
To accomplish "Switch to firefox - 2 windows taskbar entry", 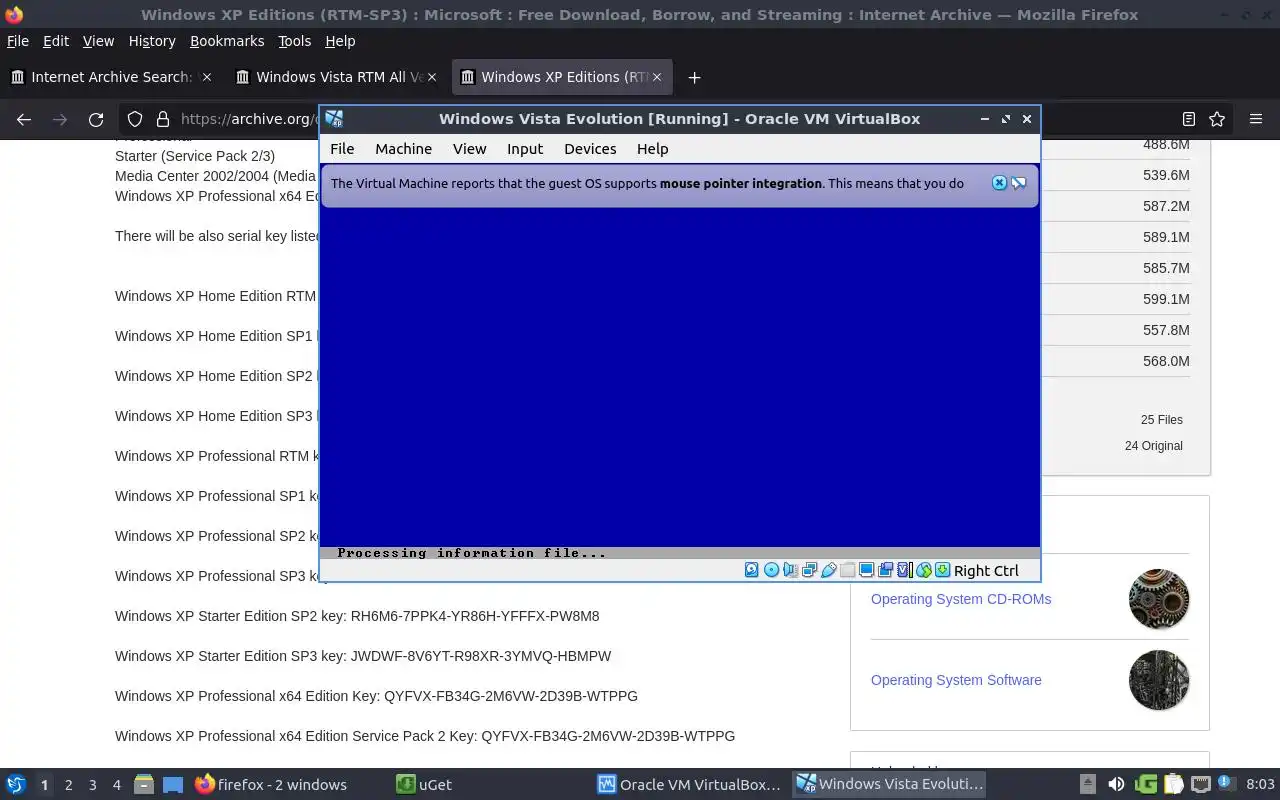I will click(271, 784).
